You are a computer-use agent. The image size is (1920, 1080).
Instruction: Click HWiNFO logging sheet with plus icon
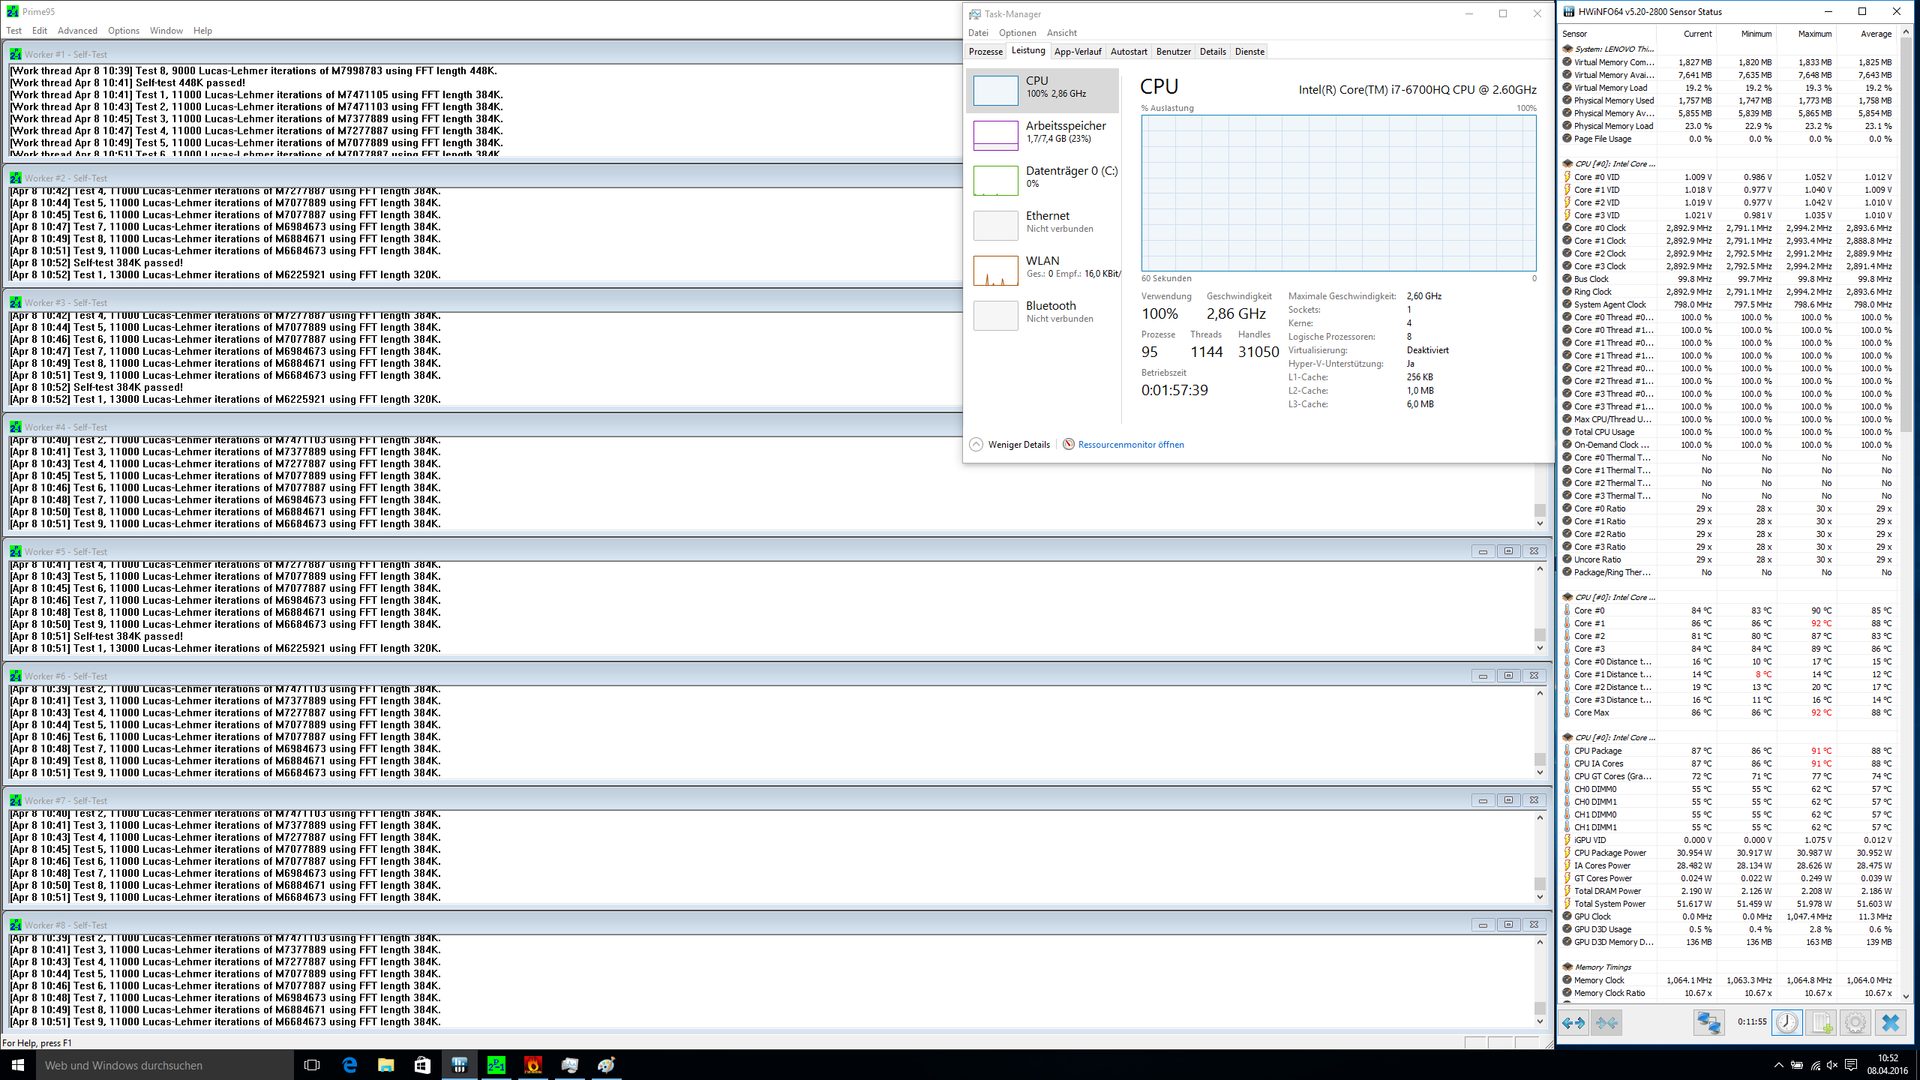pyautogui.click(x=1821, y=1022)
